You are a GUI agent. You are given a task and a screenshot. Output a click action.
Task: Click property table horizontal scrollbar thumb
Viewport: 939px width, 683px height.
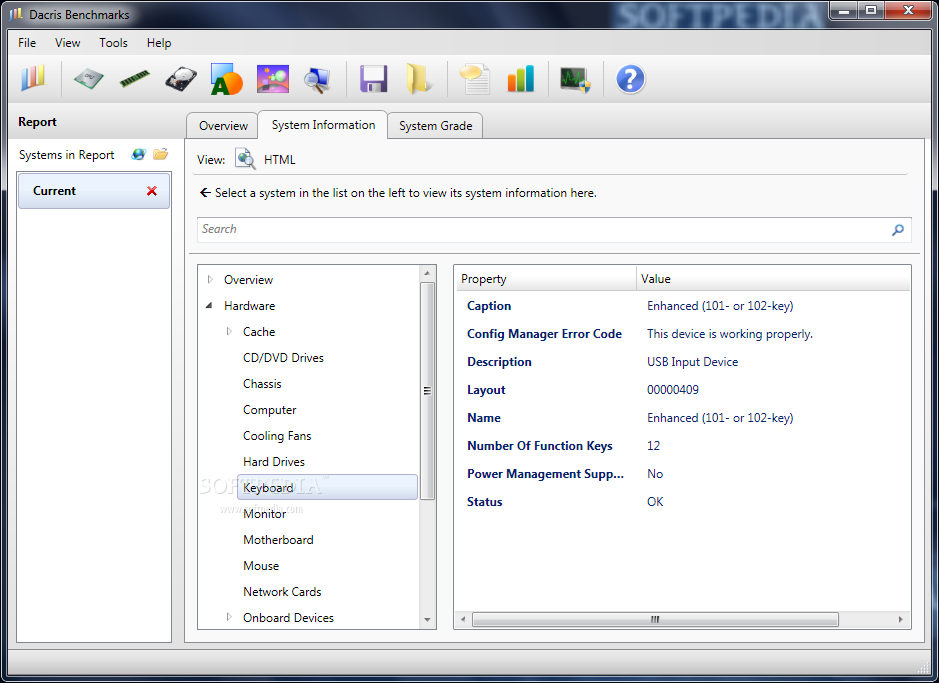655,619
